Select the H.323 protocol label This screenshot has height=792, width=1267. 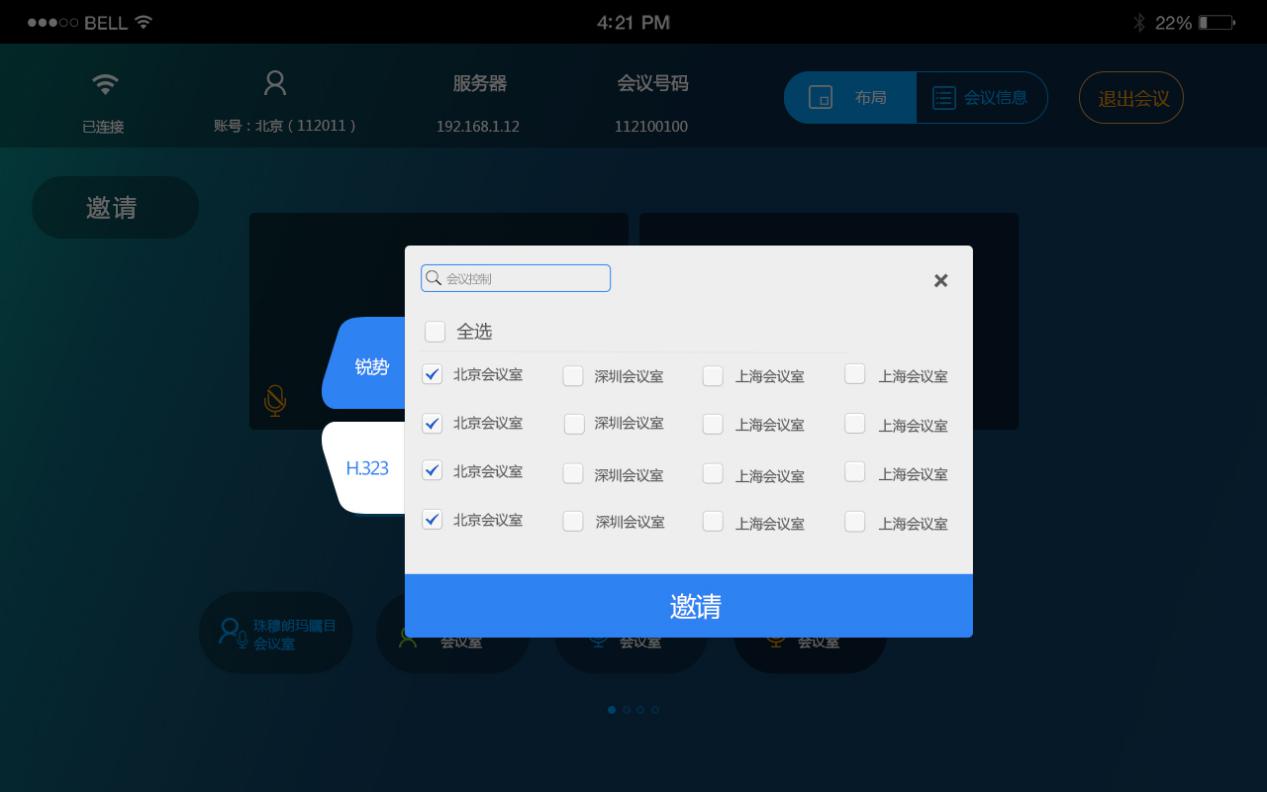coord(368,467)
